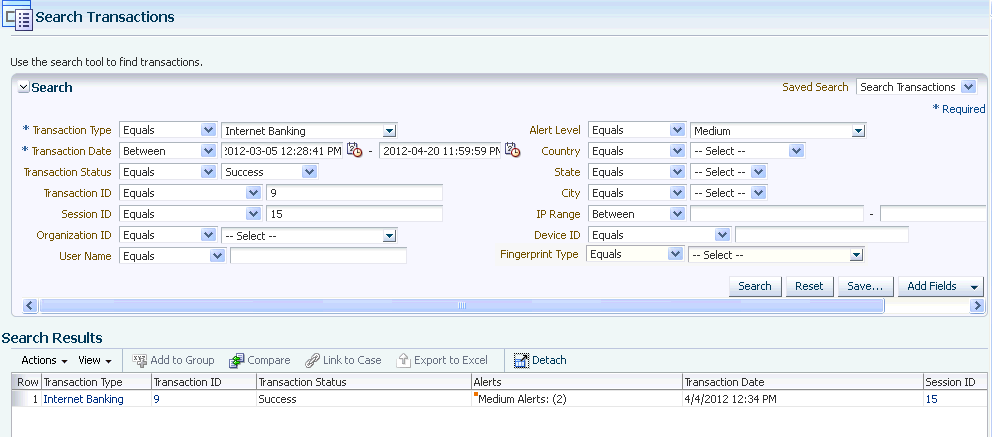Click the IP Range start input field

pos(777,214)
